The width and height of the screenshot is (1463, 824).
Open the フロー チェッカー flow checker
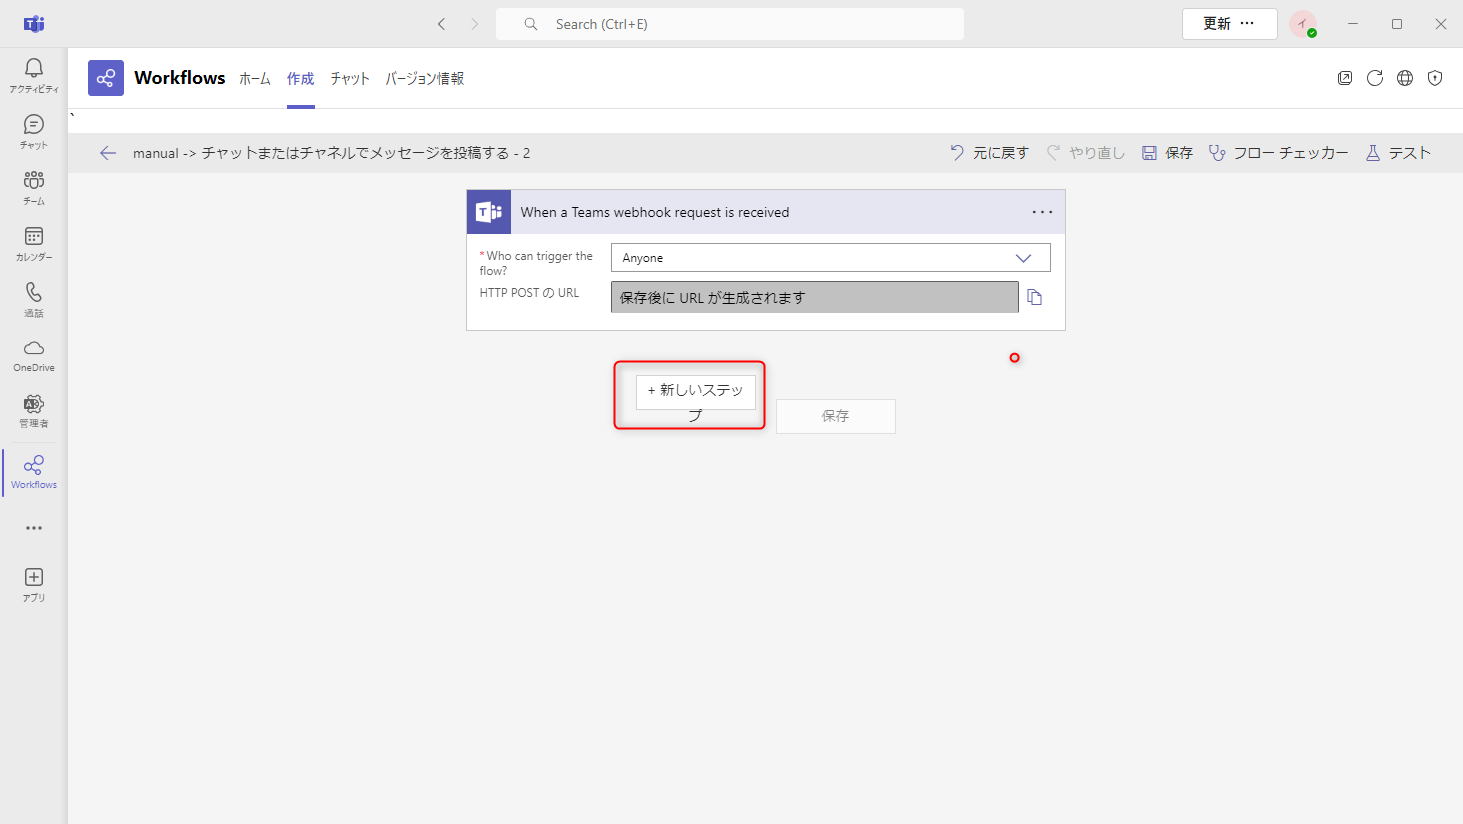[x=1278, y=153]
